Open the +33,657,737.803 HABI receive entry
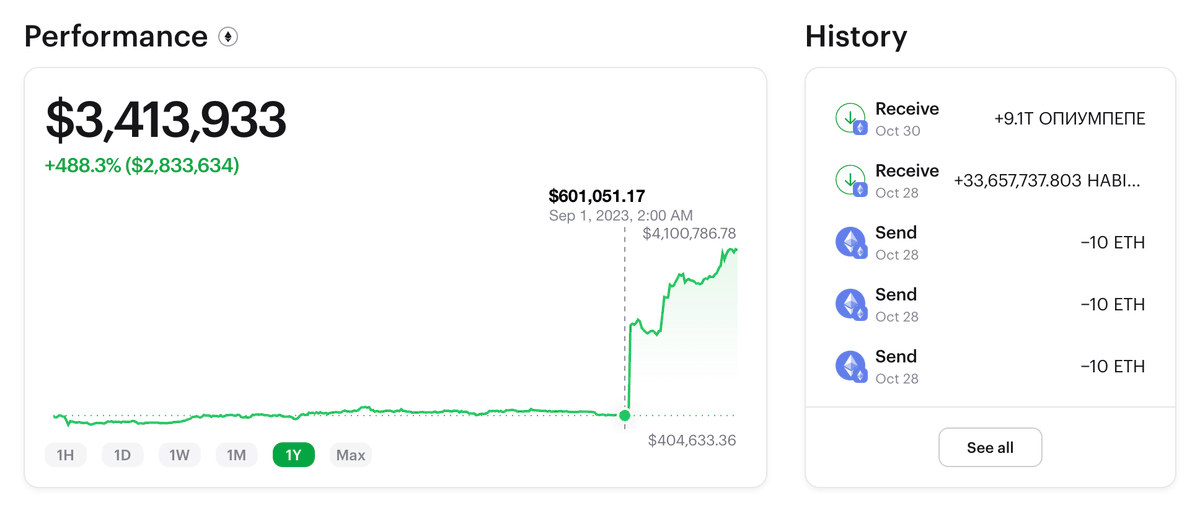The height and width of the screenshot is (508, 1200). pyautogui.click(x=990, y=181)
